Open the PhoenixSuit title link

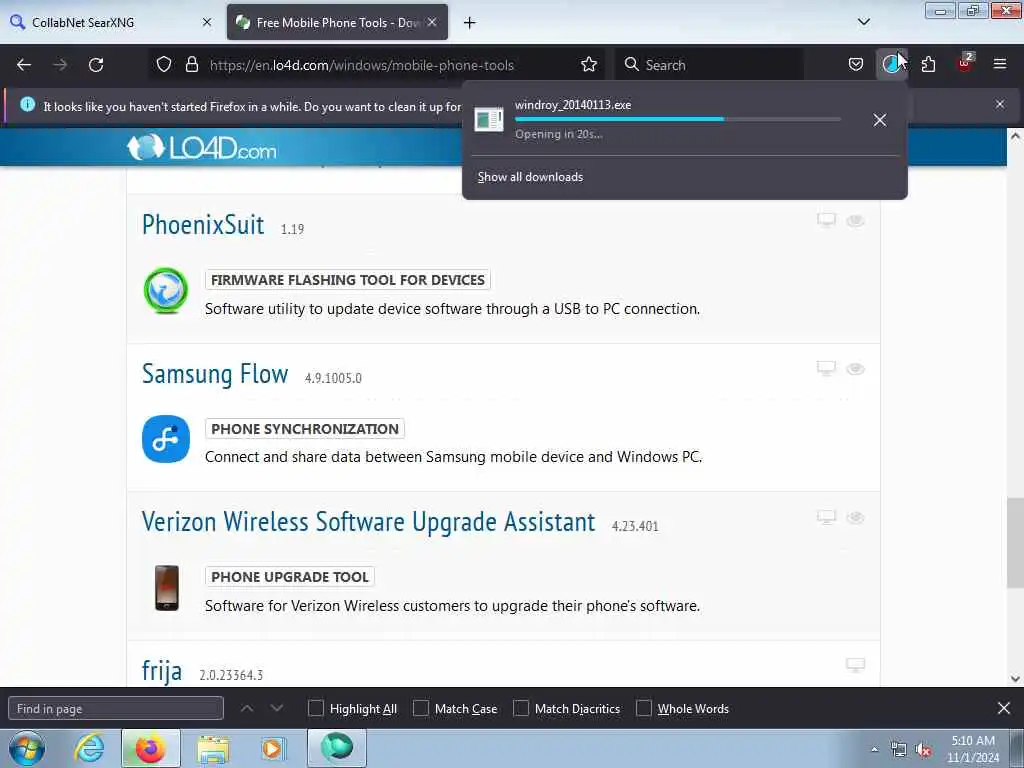pos(203,225)
